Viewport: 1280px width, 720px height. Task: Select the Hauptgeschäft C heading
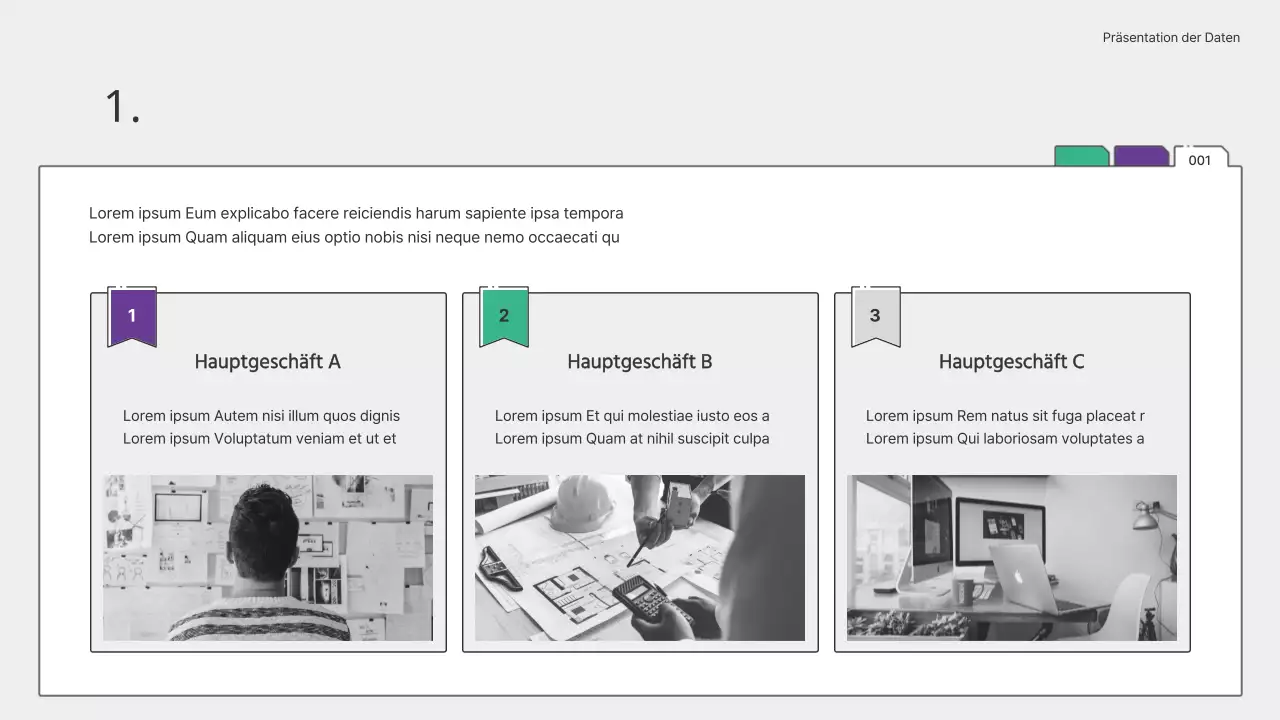coord(1011,362)
